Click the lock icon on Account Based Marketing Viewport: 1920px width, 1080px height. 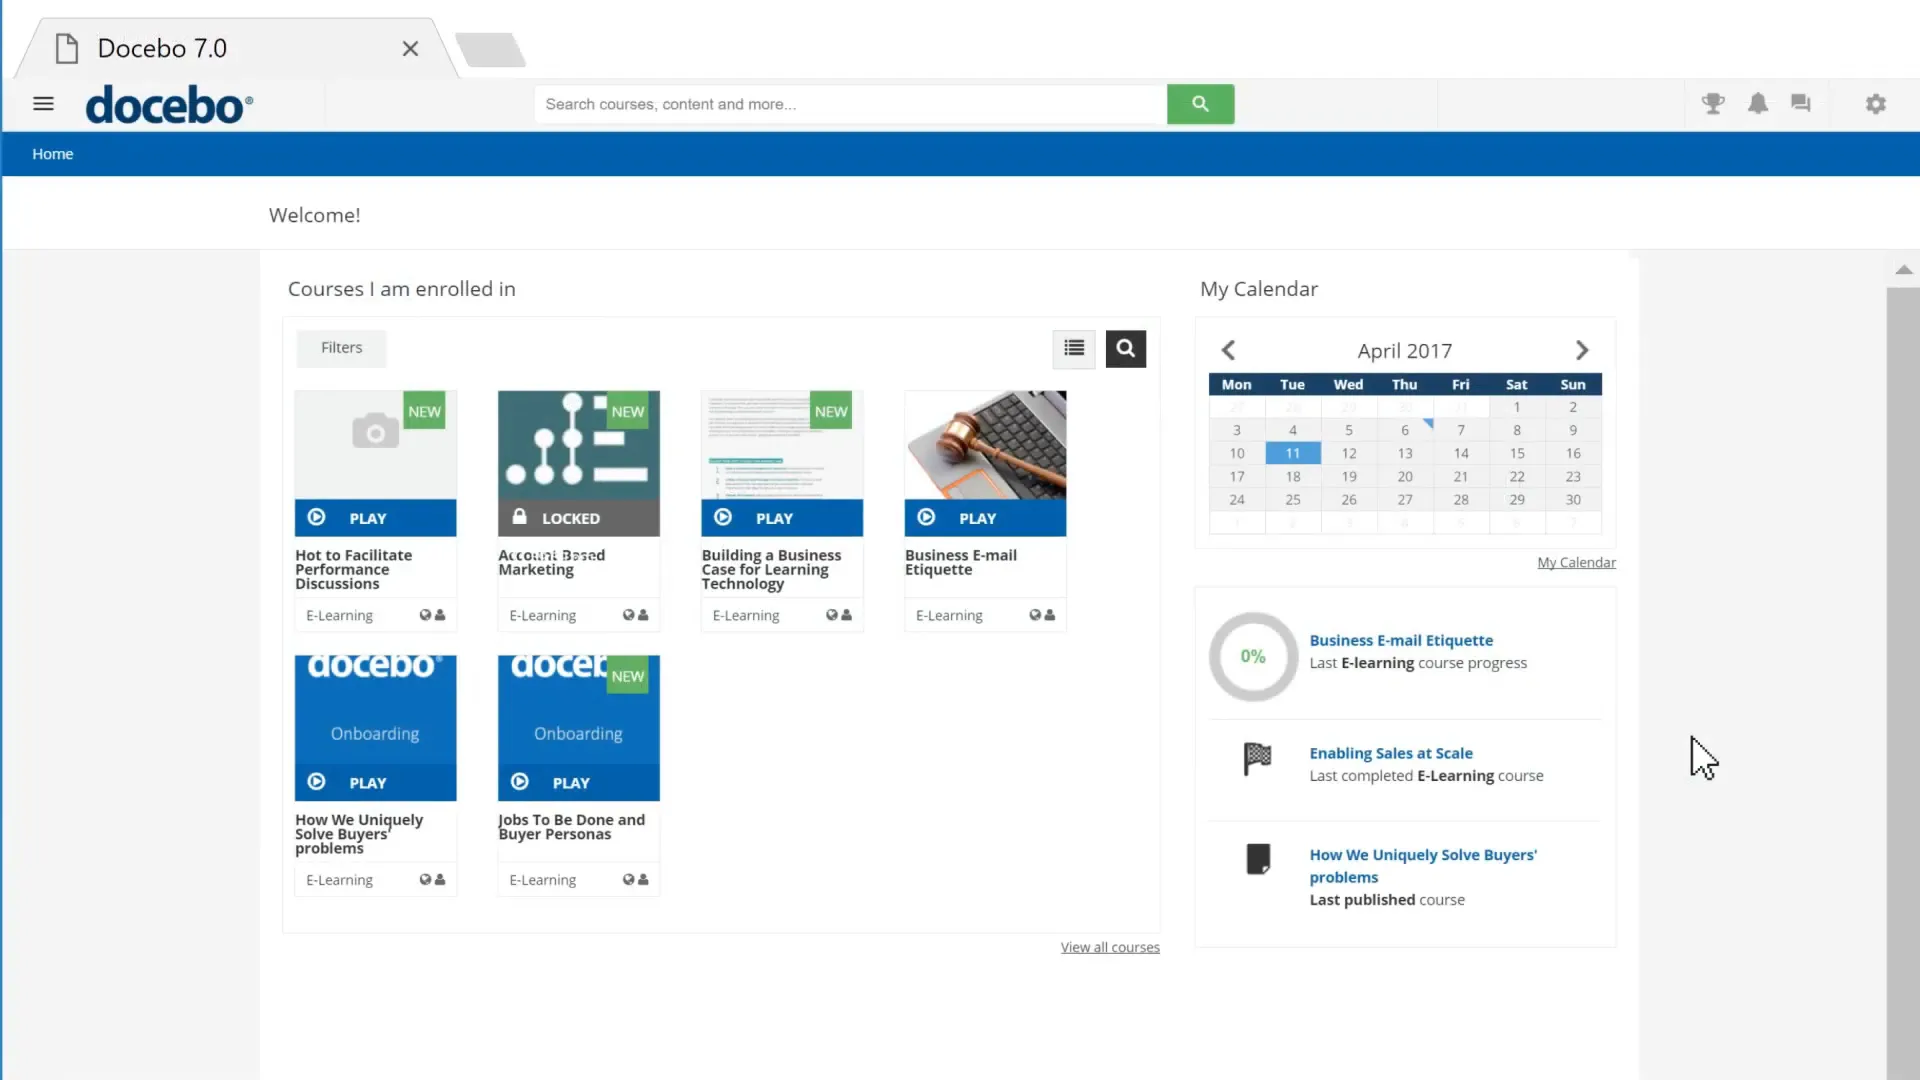coord(519,517)
